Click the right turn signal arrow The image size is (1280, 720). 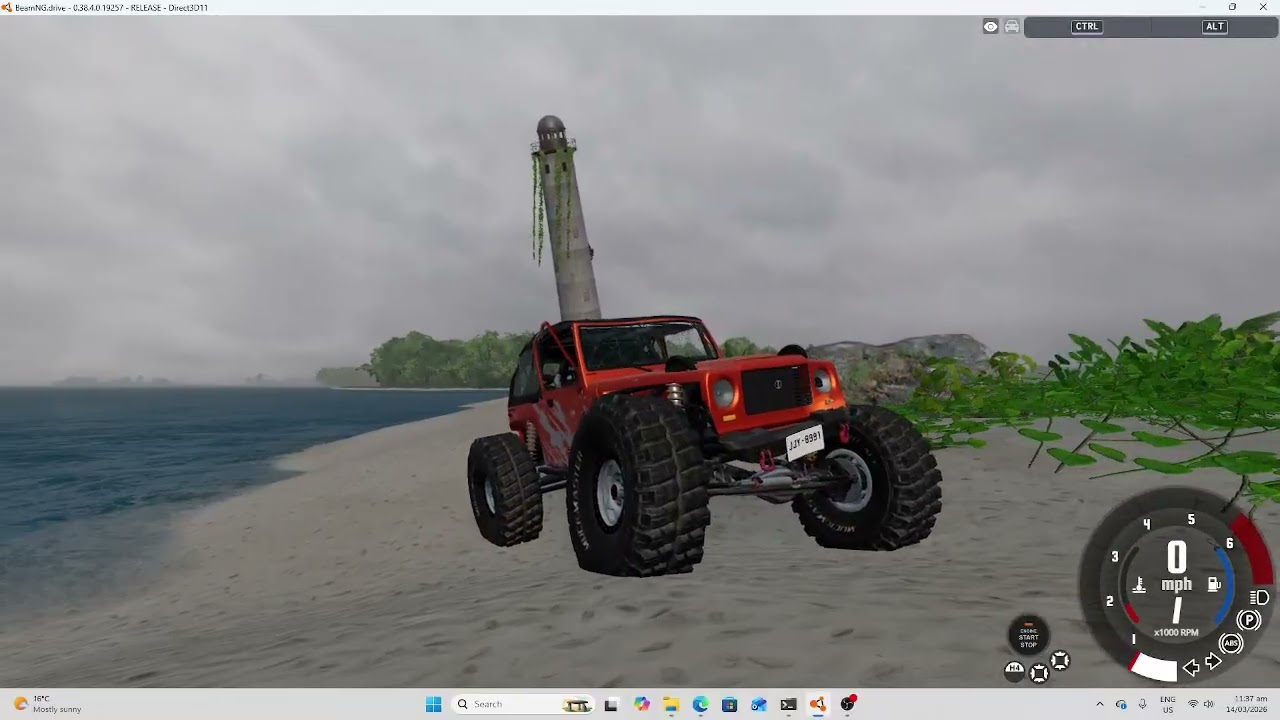pos(1213,662)
